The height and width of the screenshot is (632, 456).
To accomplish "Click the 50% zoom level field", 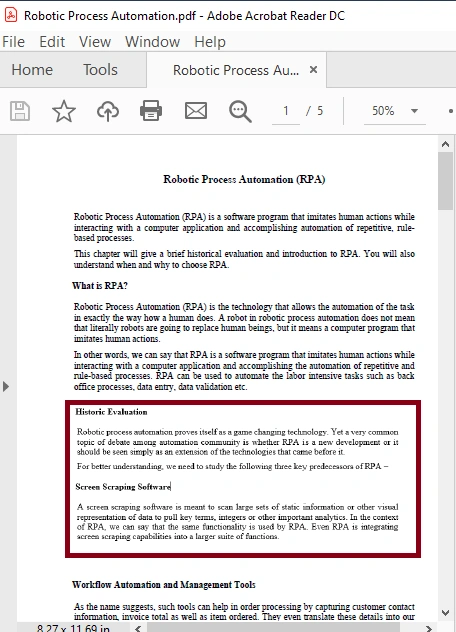I will click(x=383, y=111).
